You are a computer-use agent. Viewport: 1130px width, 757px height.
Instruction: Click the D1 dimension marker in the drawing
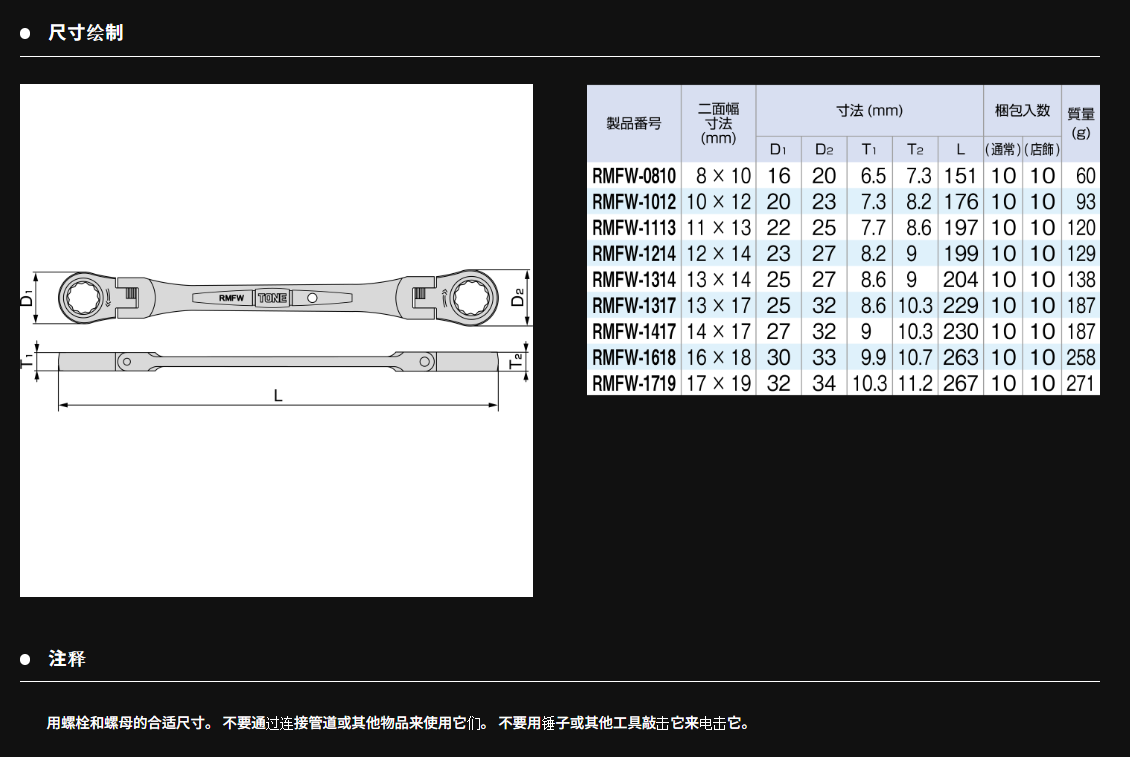28,297
